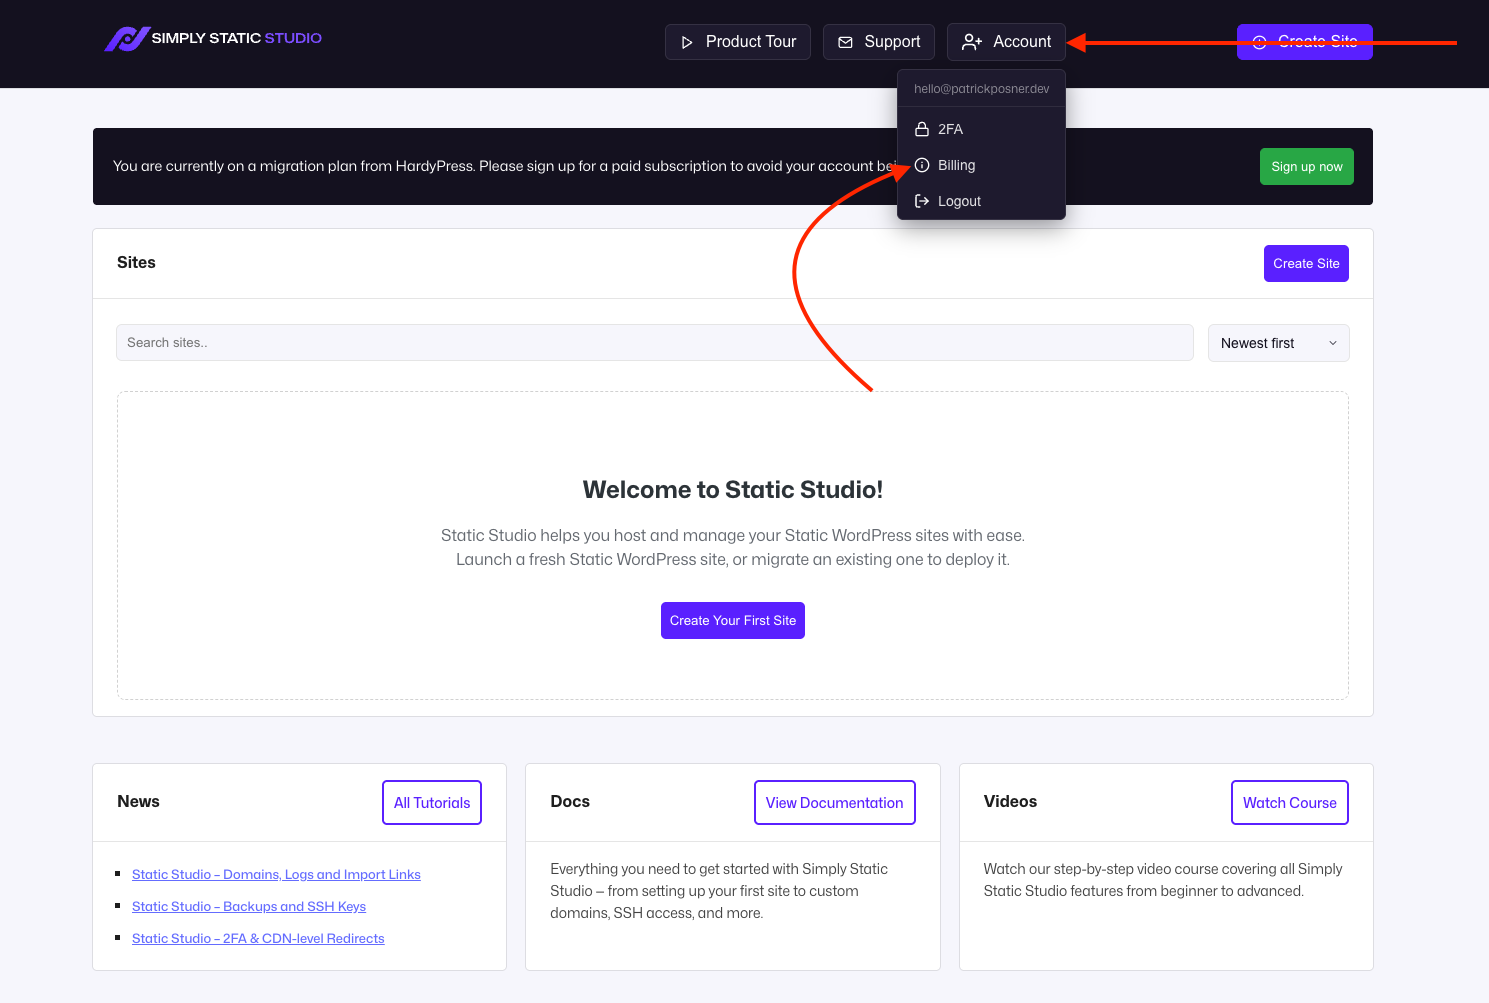Viewport: 1489px width, 1003px height.
Task: Open Static Studio – Backups and SSH Keys
Action: tap(249, 906)
